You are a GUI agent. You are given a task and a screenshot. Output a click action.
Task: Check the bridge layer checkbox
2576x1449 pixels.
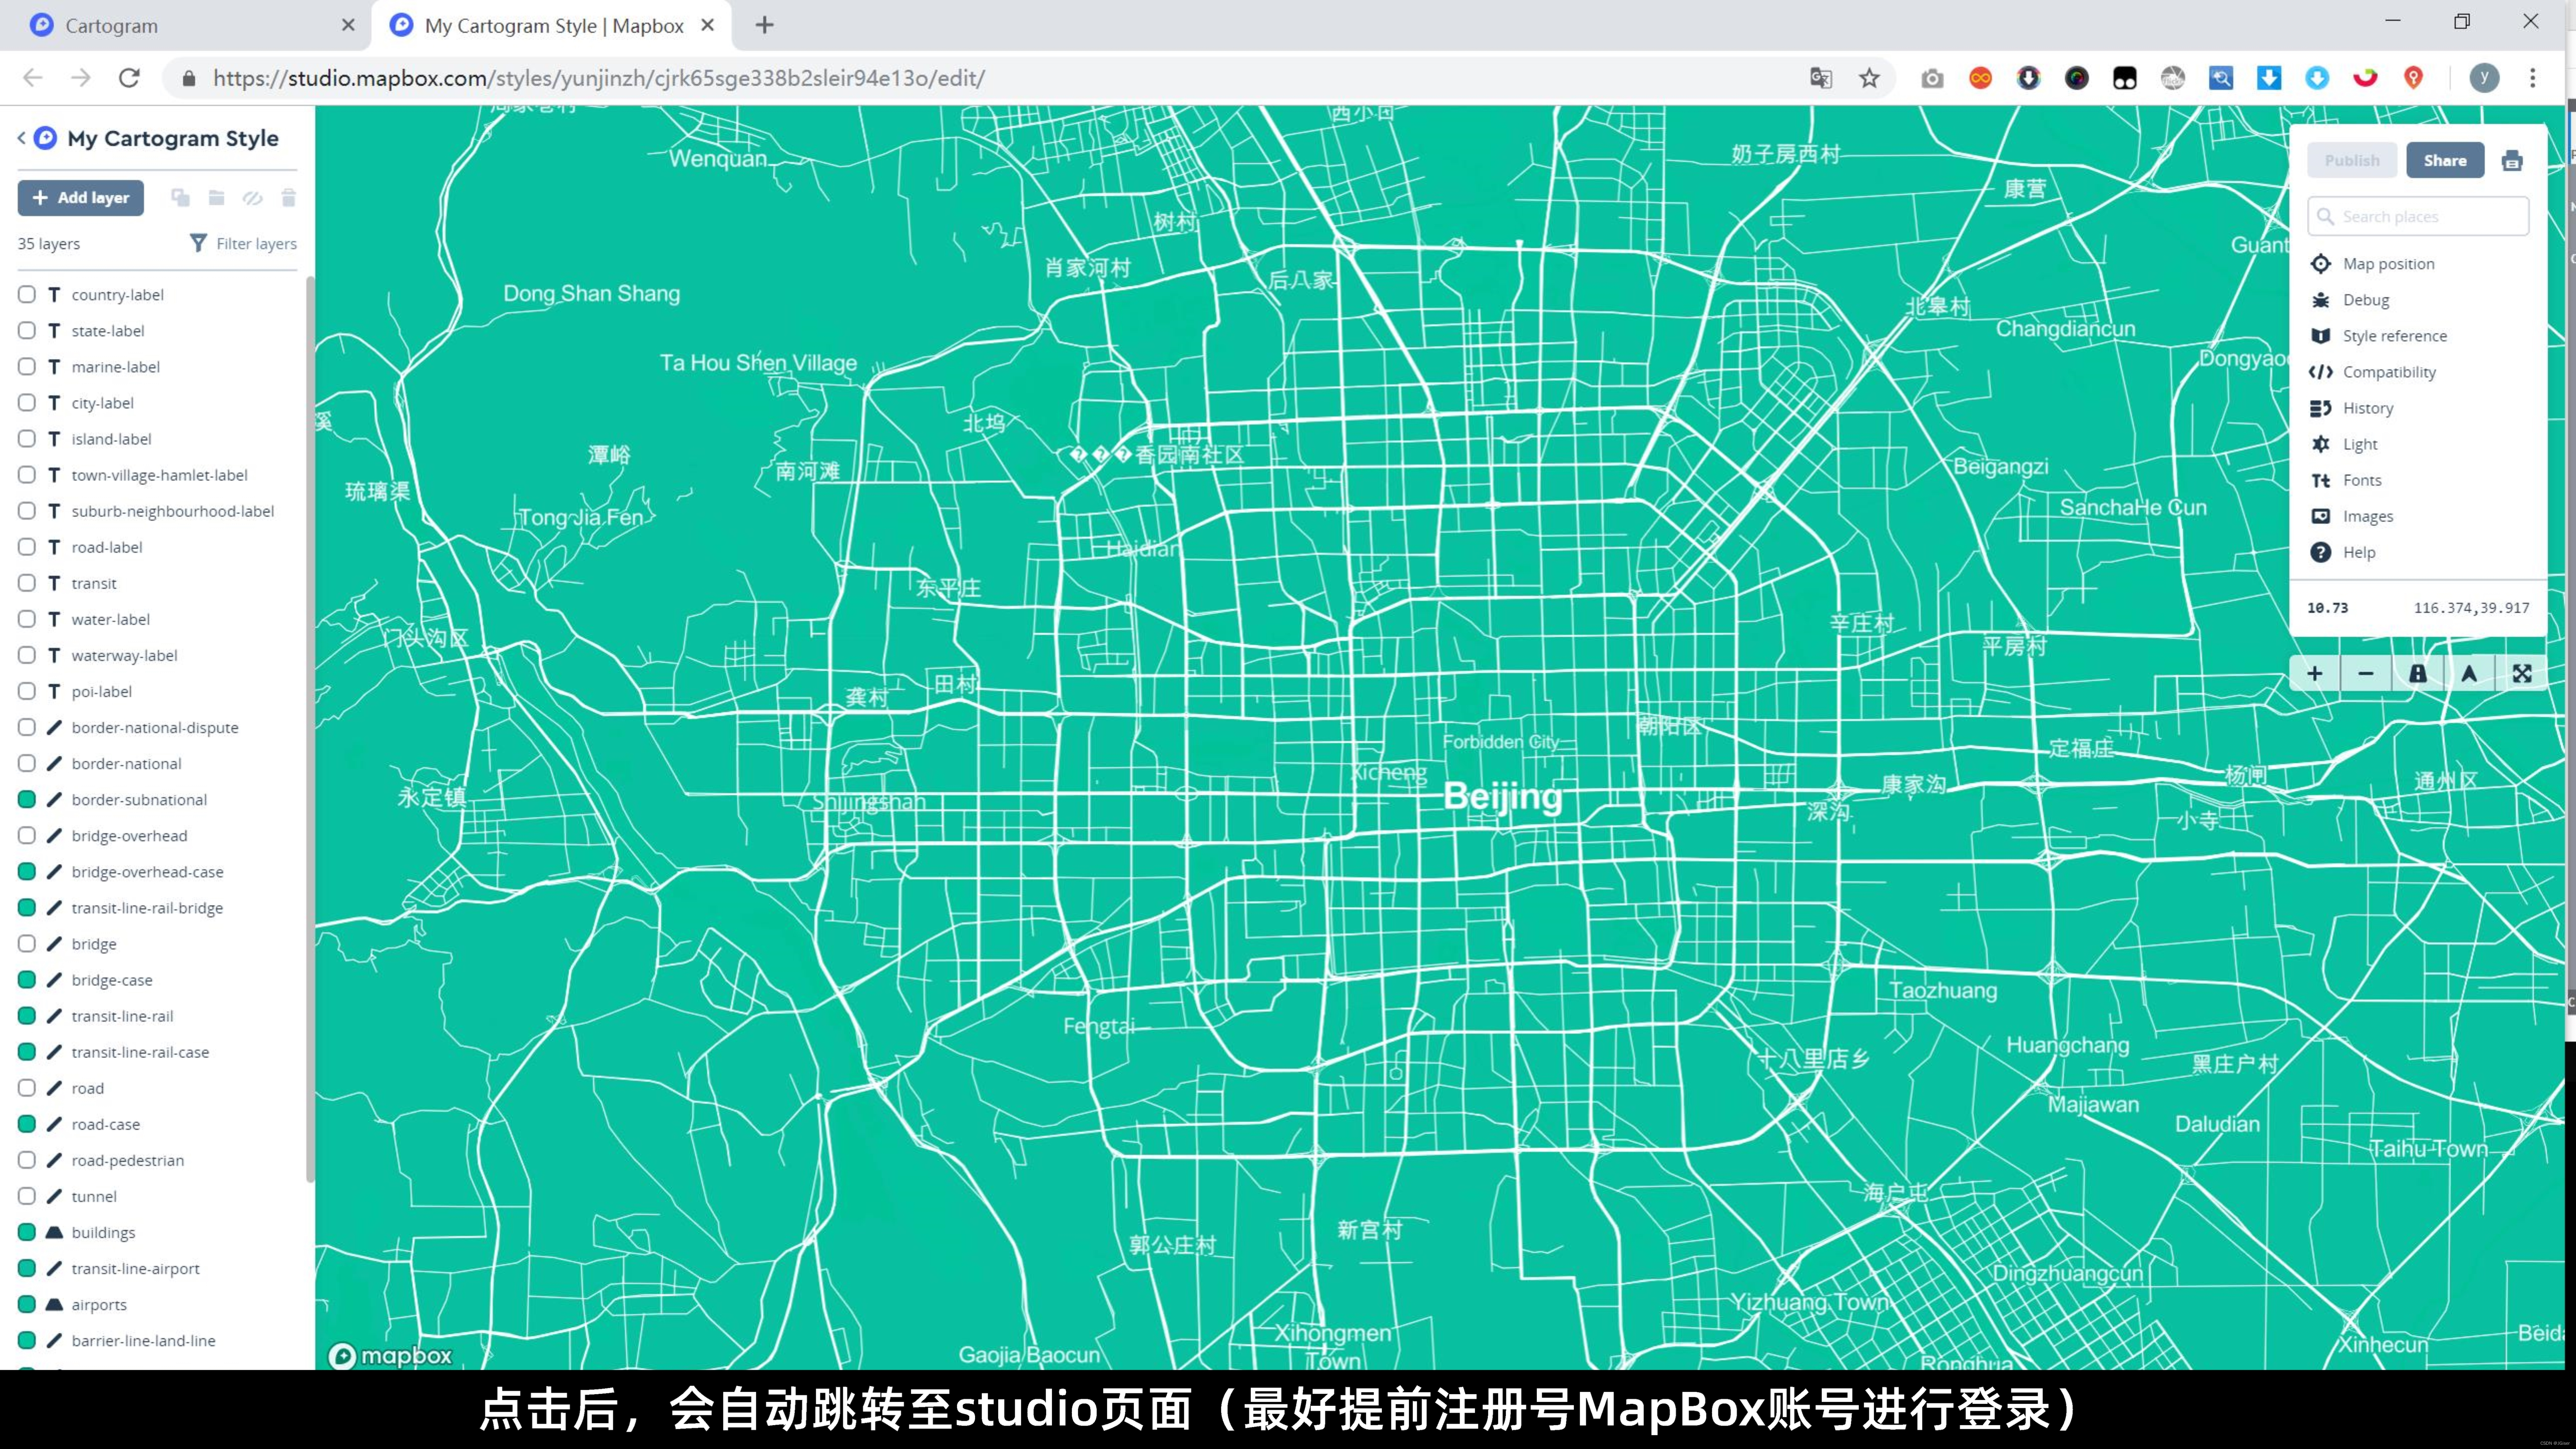tap(27, 944)
